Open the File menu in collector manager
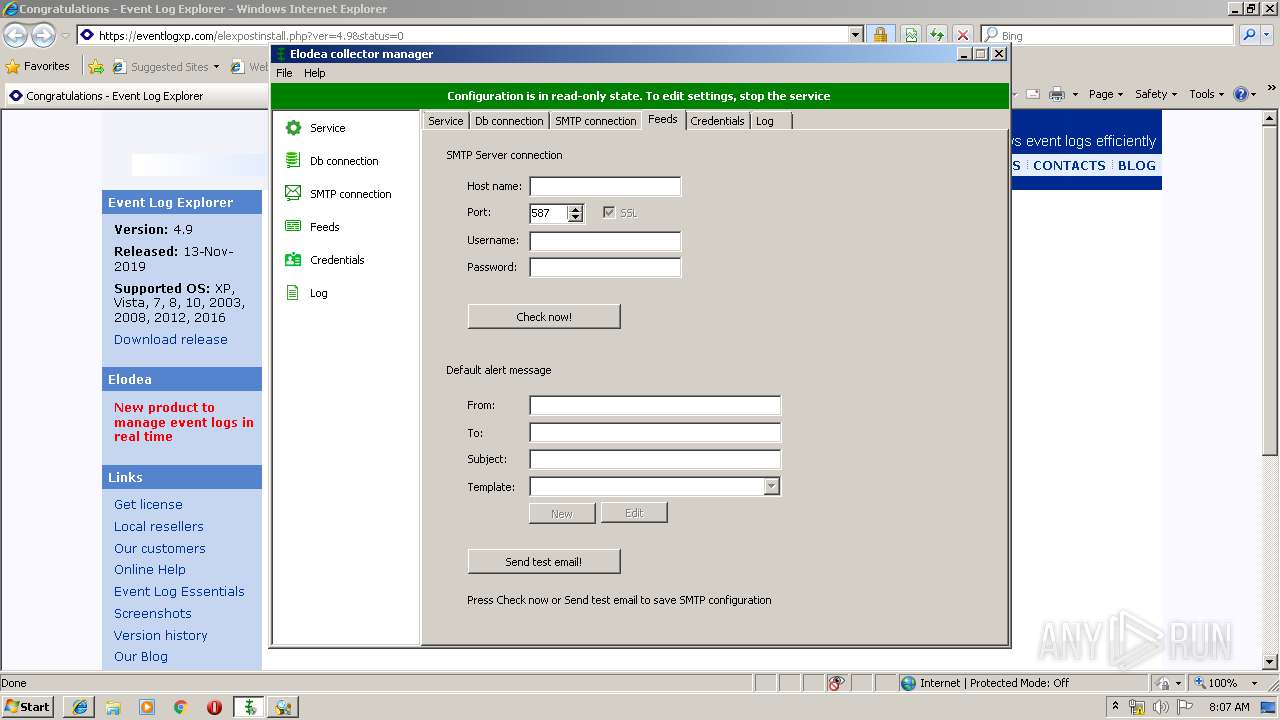 click(x=284, y=73)
